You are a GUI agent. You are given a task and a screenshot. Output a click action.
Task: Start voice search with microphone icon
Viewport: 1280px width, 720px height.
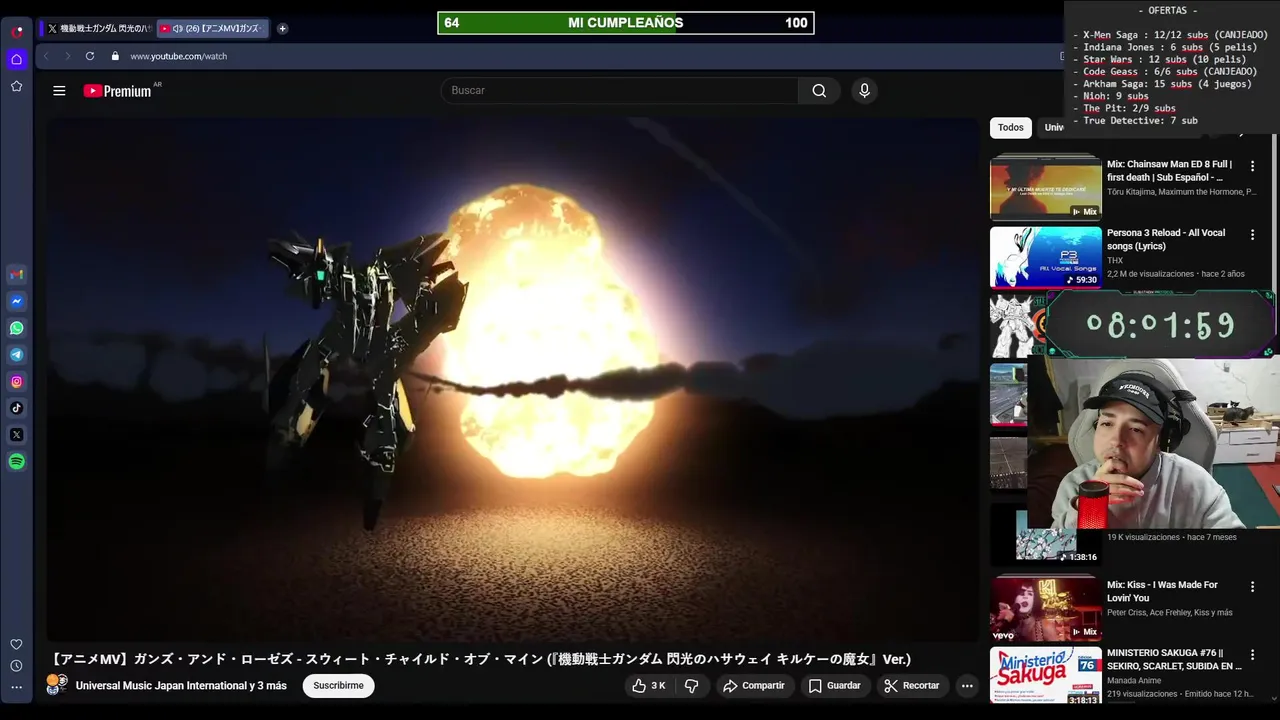[x=864, y=91]
